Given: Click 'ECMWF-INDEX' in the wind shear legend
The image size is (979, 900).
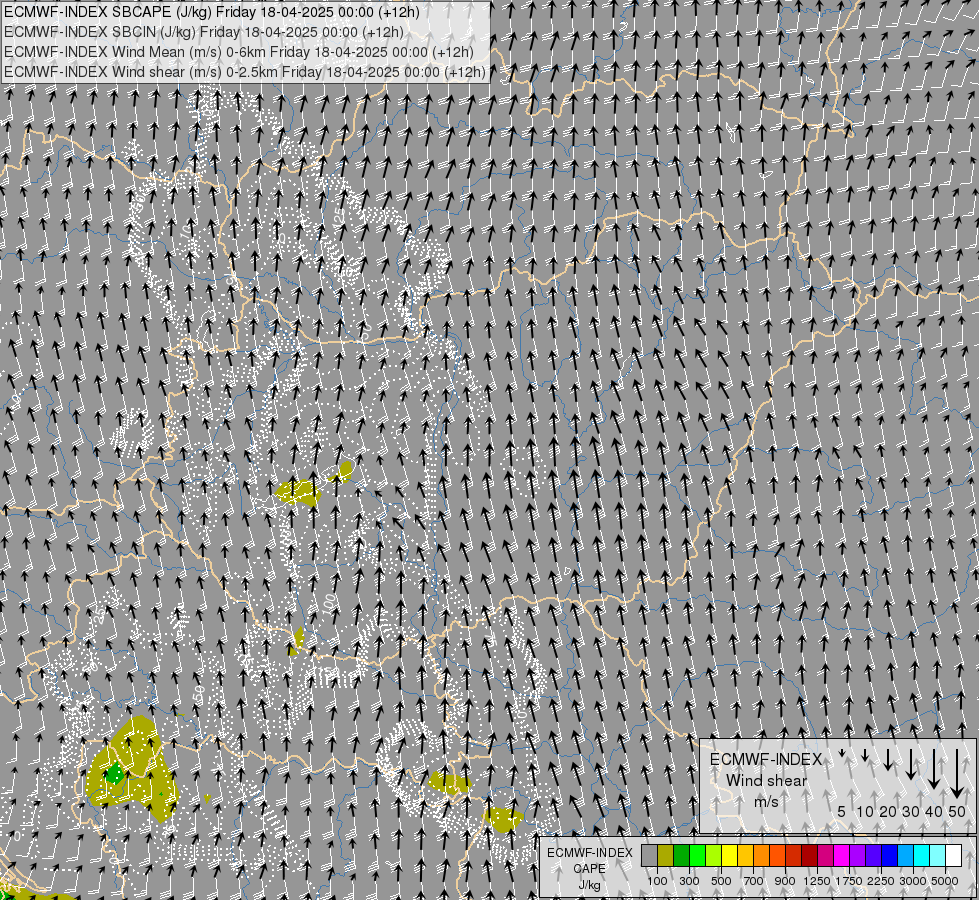Looking at the screenshot, I should point(766,759).
